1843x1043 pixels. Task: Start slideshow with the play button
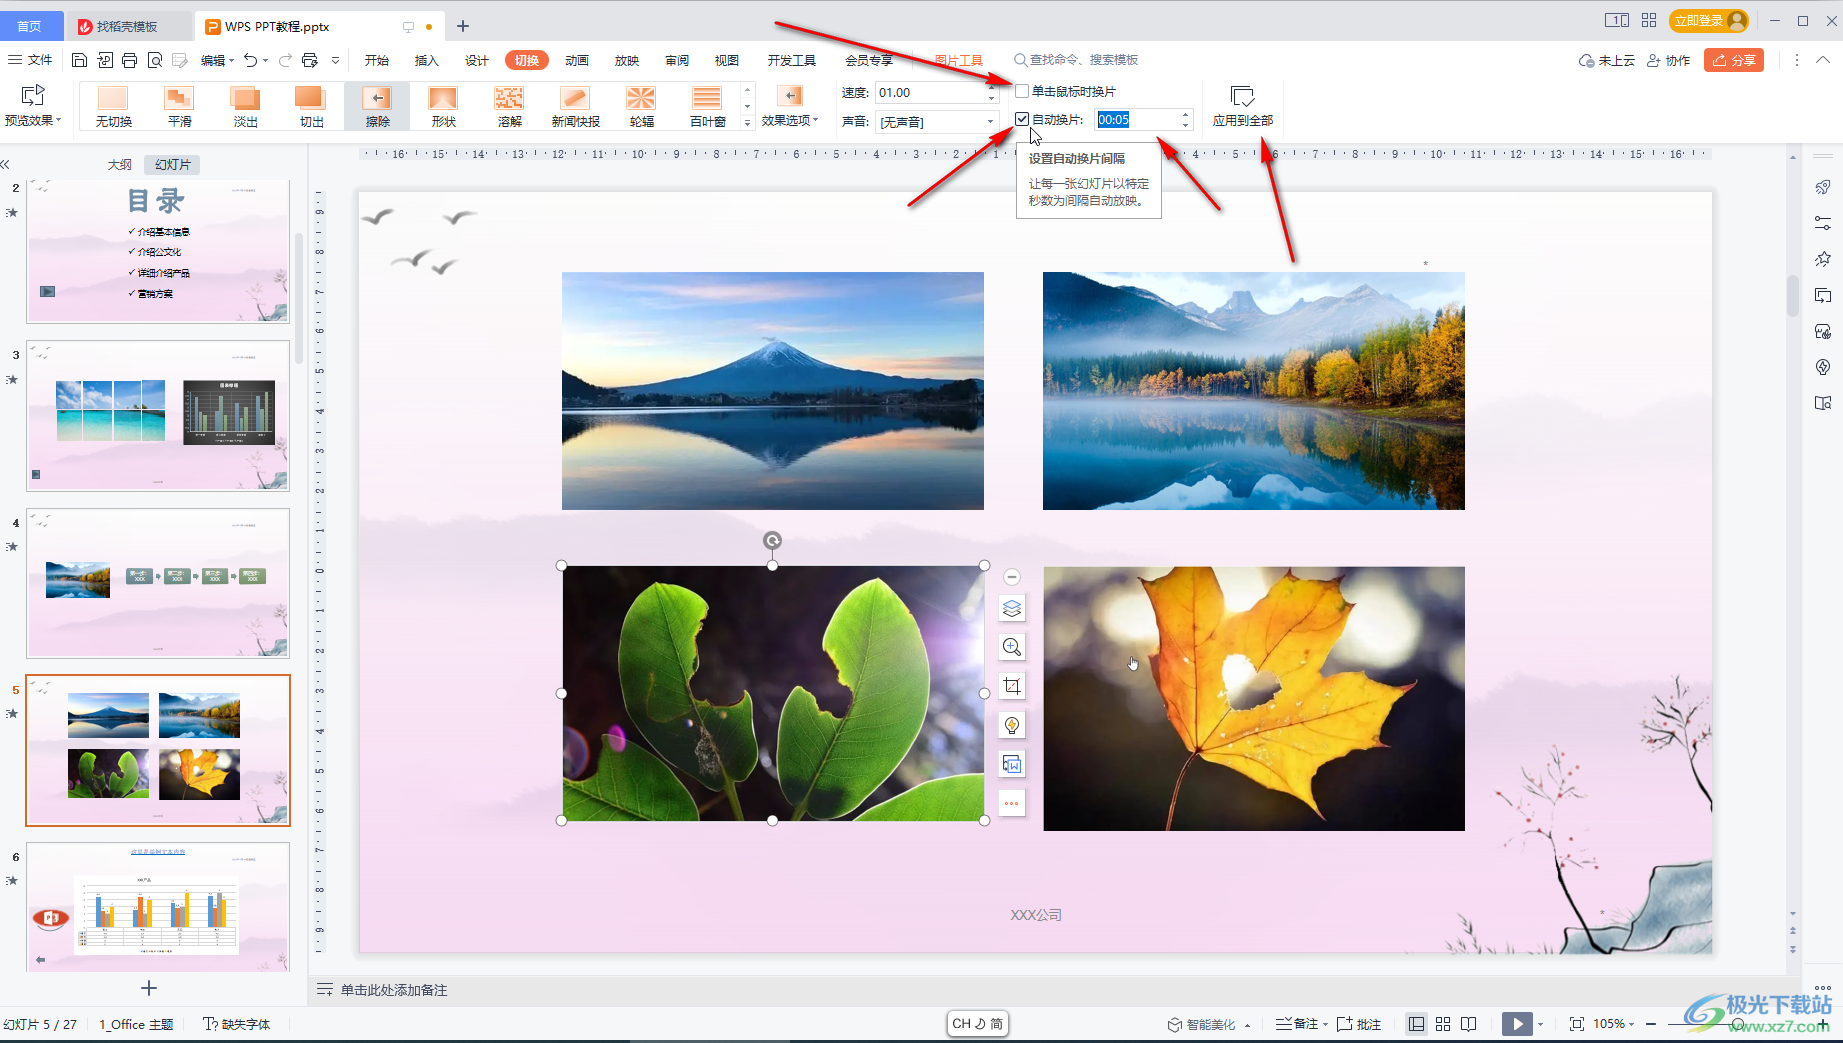point(1517,1024)
